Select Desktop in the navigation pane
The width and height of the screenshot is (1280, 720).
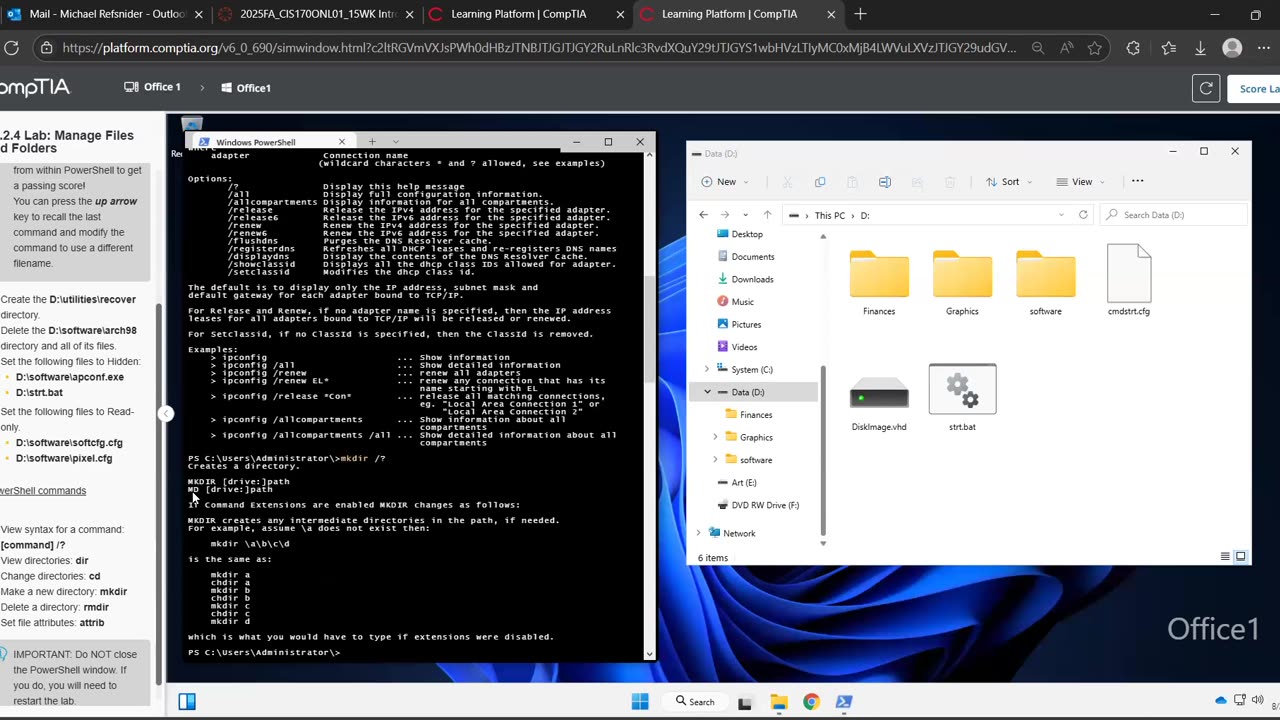[747, 234]
